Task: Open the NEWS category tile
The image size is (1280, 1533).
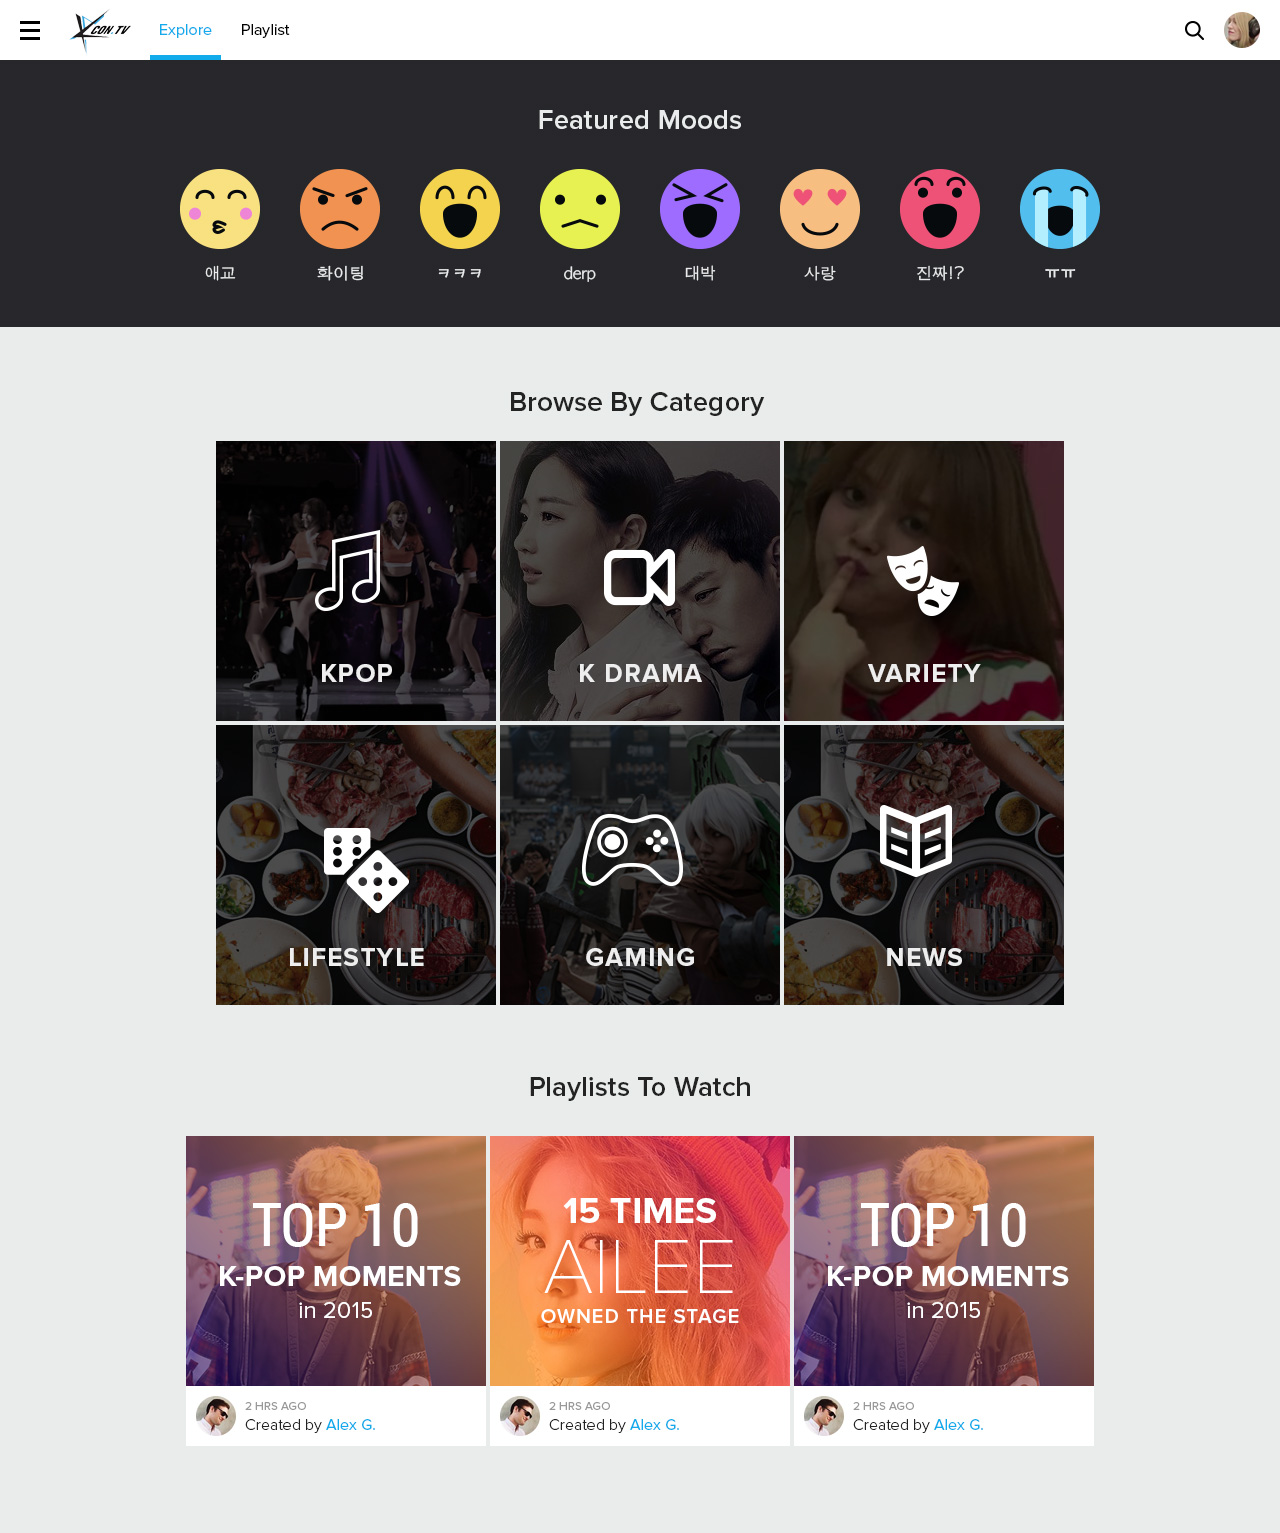Action: coord(924,865)
